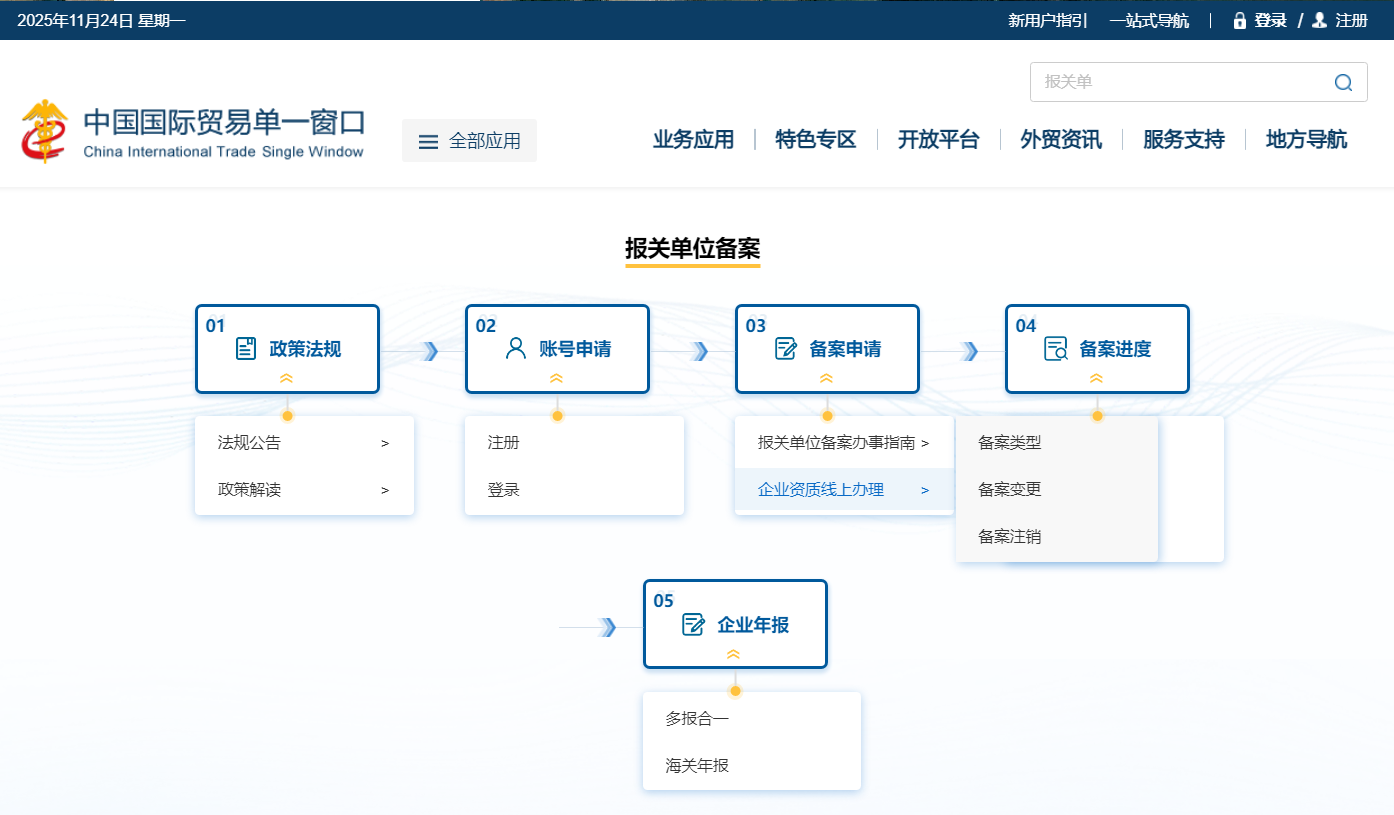Screen dimensions: 1394x815
Task: Expand 报关单位备案办事指南 submenu arrow
Action: tap(925, 443)
